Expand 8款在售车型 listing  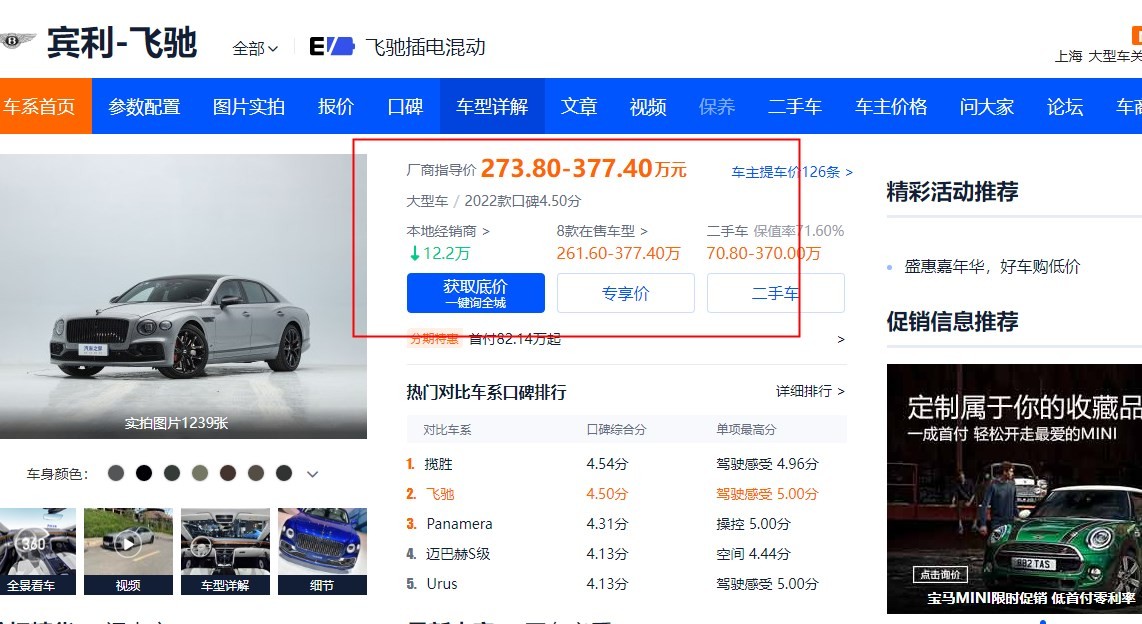coord(602,231)
